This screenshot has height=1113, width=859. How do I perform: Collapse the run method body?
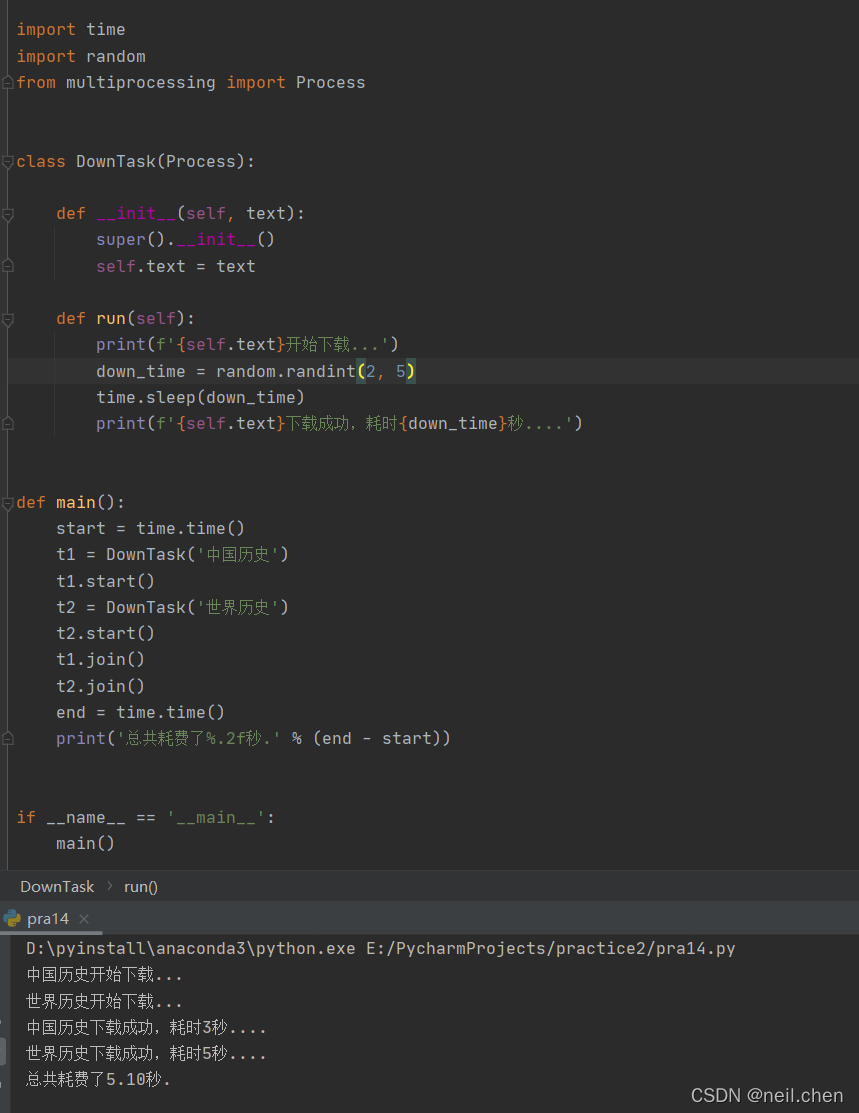click(7, 318)
